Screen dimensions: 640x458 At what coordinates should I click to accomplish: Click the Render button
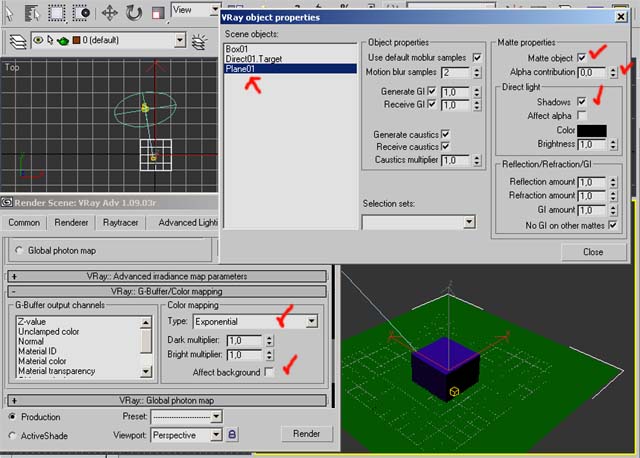tap(307, 434)
